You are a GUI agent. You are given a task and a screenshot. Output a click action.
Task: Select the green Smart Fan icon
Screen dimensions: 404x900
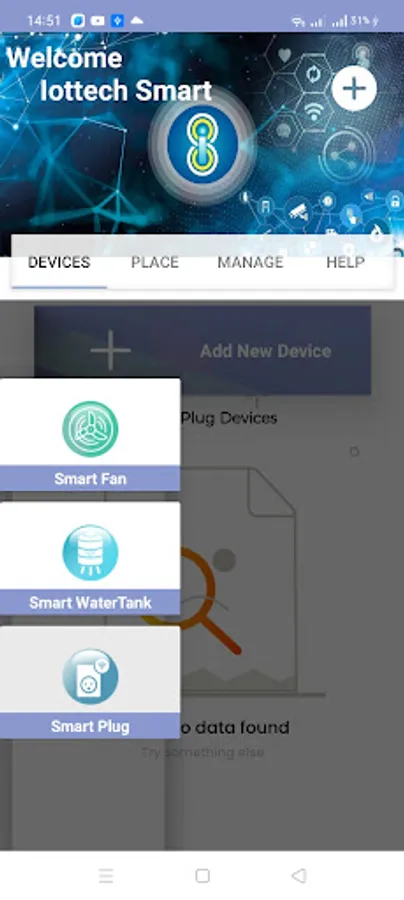click(90, 429)
